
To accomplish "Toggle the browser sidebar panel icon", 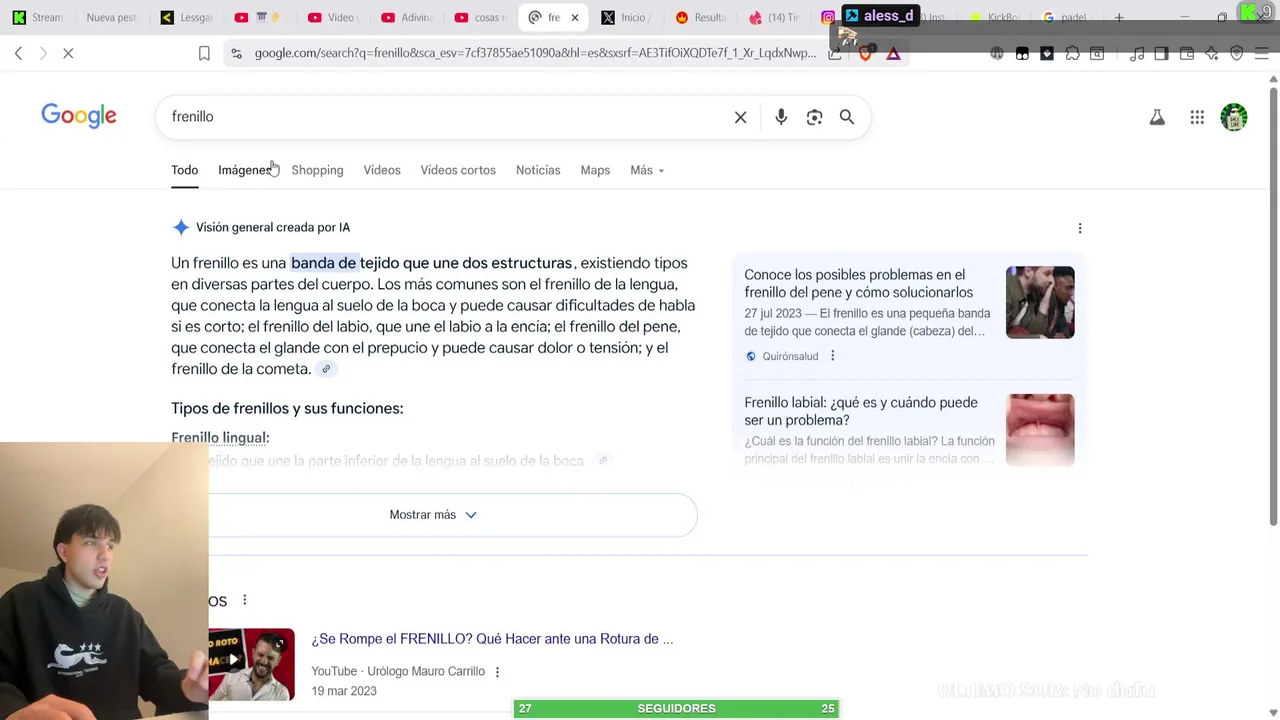I will click(1161, 53).
